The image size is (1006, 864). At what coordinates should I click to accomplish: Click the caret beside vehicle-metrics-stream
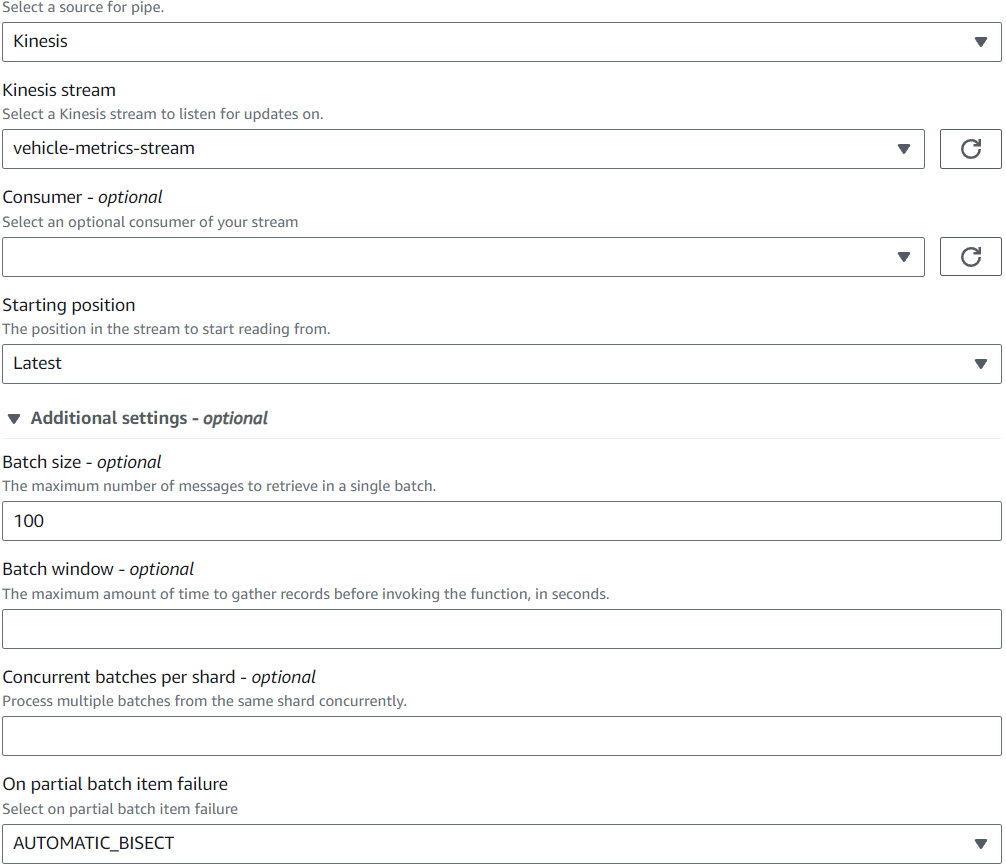(904, 149)
